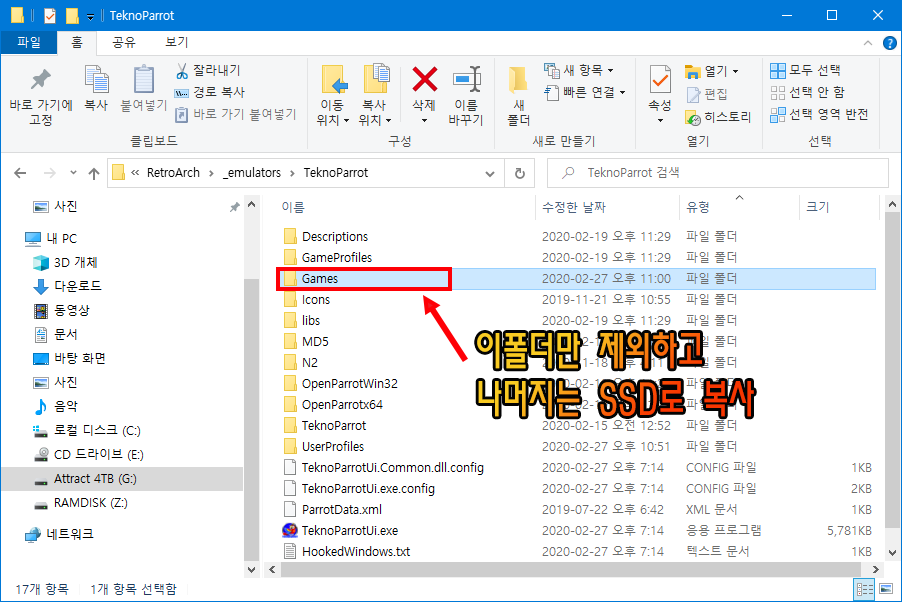Click the horizontal scrollbar of file list
The height and width of the screenshot is (602, 902).
point(572,570)
